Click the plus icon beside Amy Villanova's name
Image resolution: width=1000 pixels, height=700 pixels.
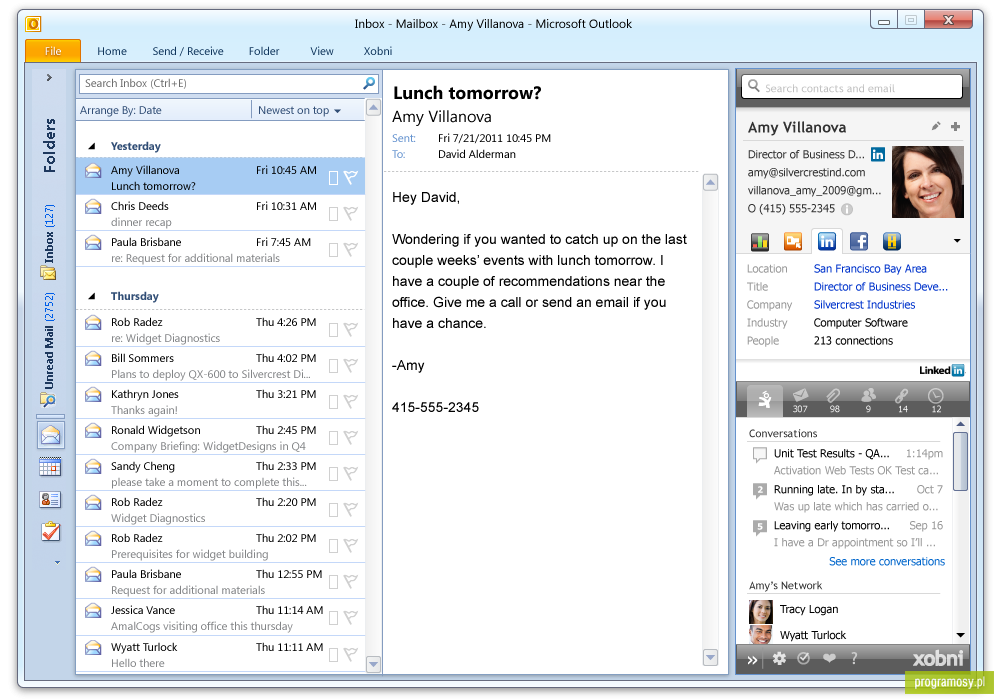point(955,126)
